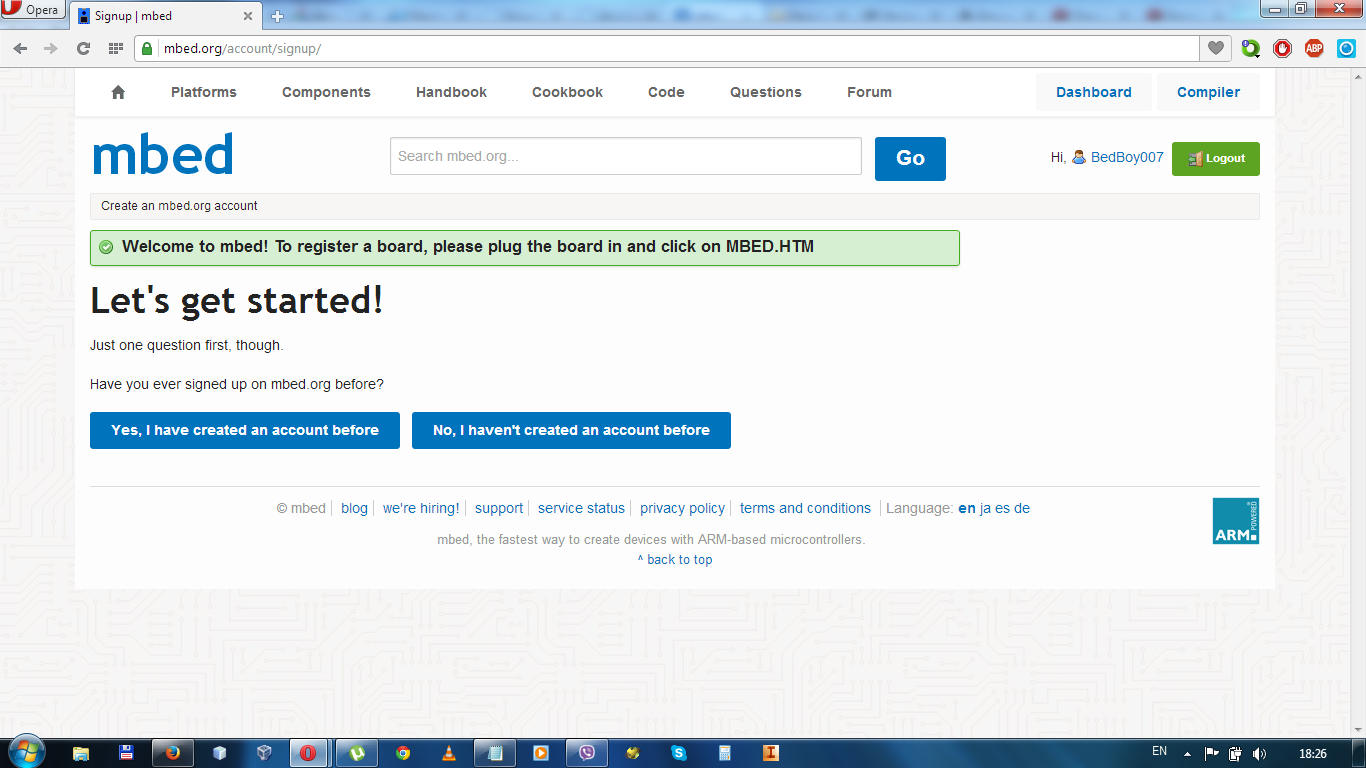
Task: Launch Chrome from the taskbar
Action: click(403, 753)
